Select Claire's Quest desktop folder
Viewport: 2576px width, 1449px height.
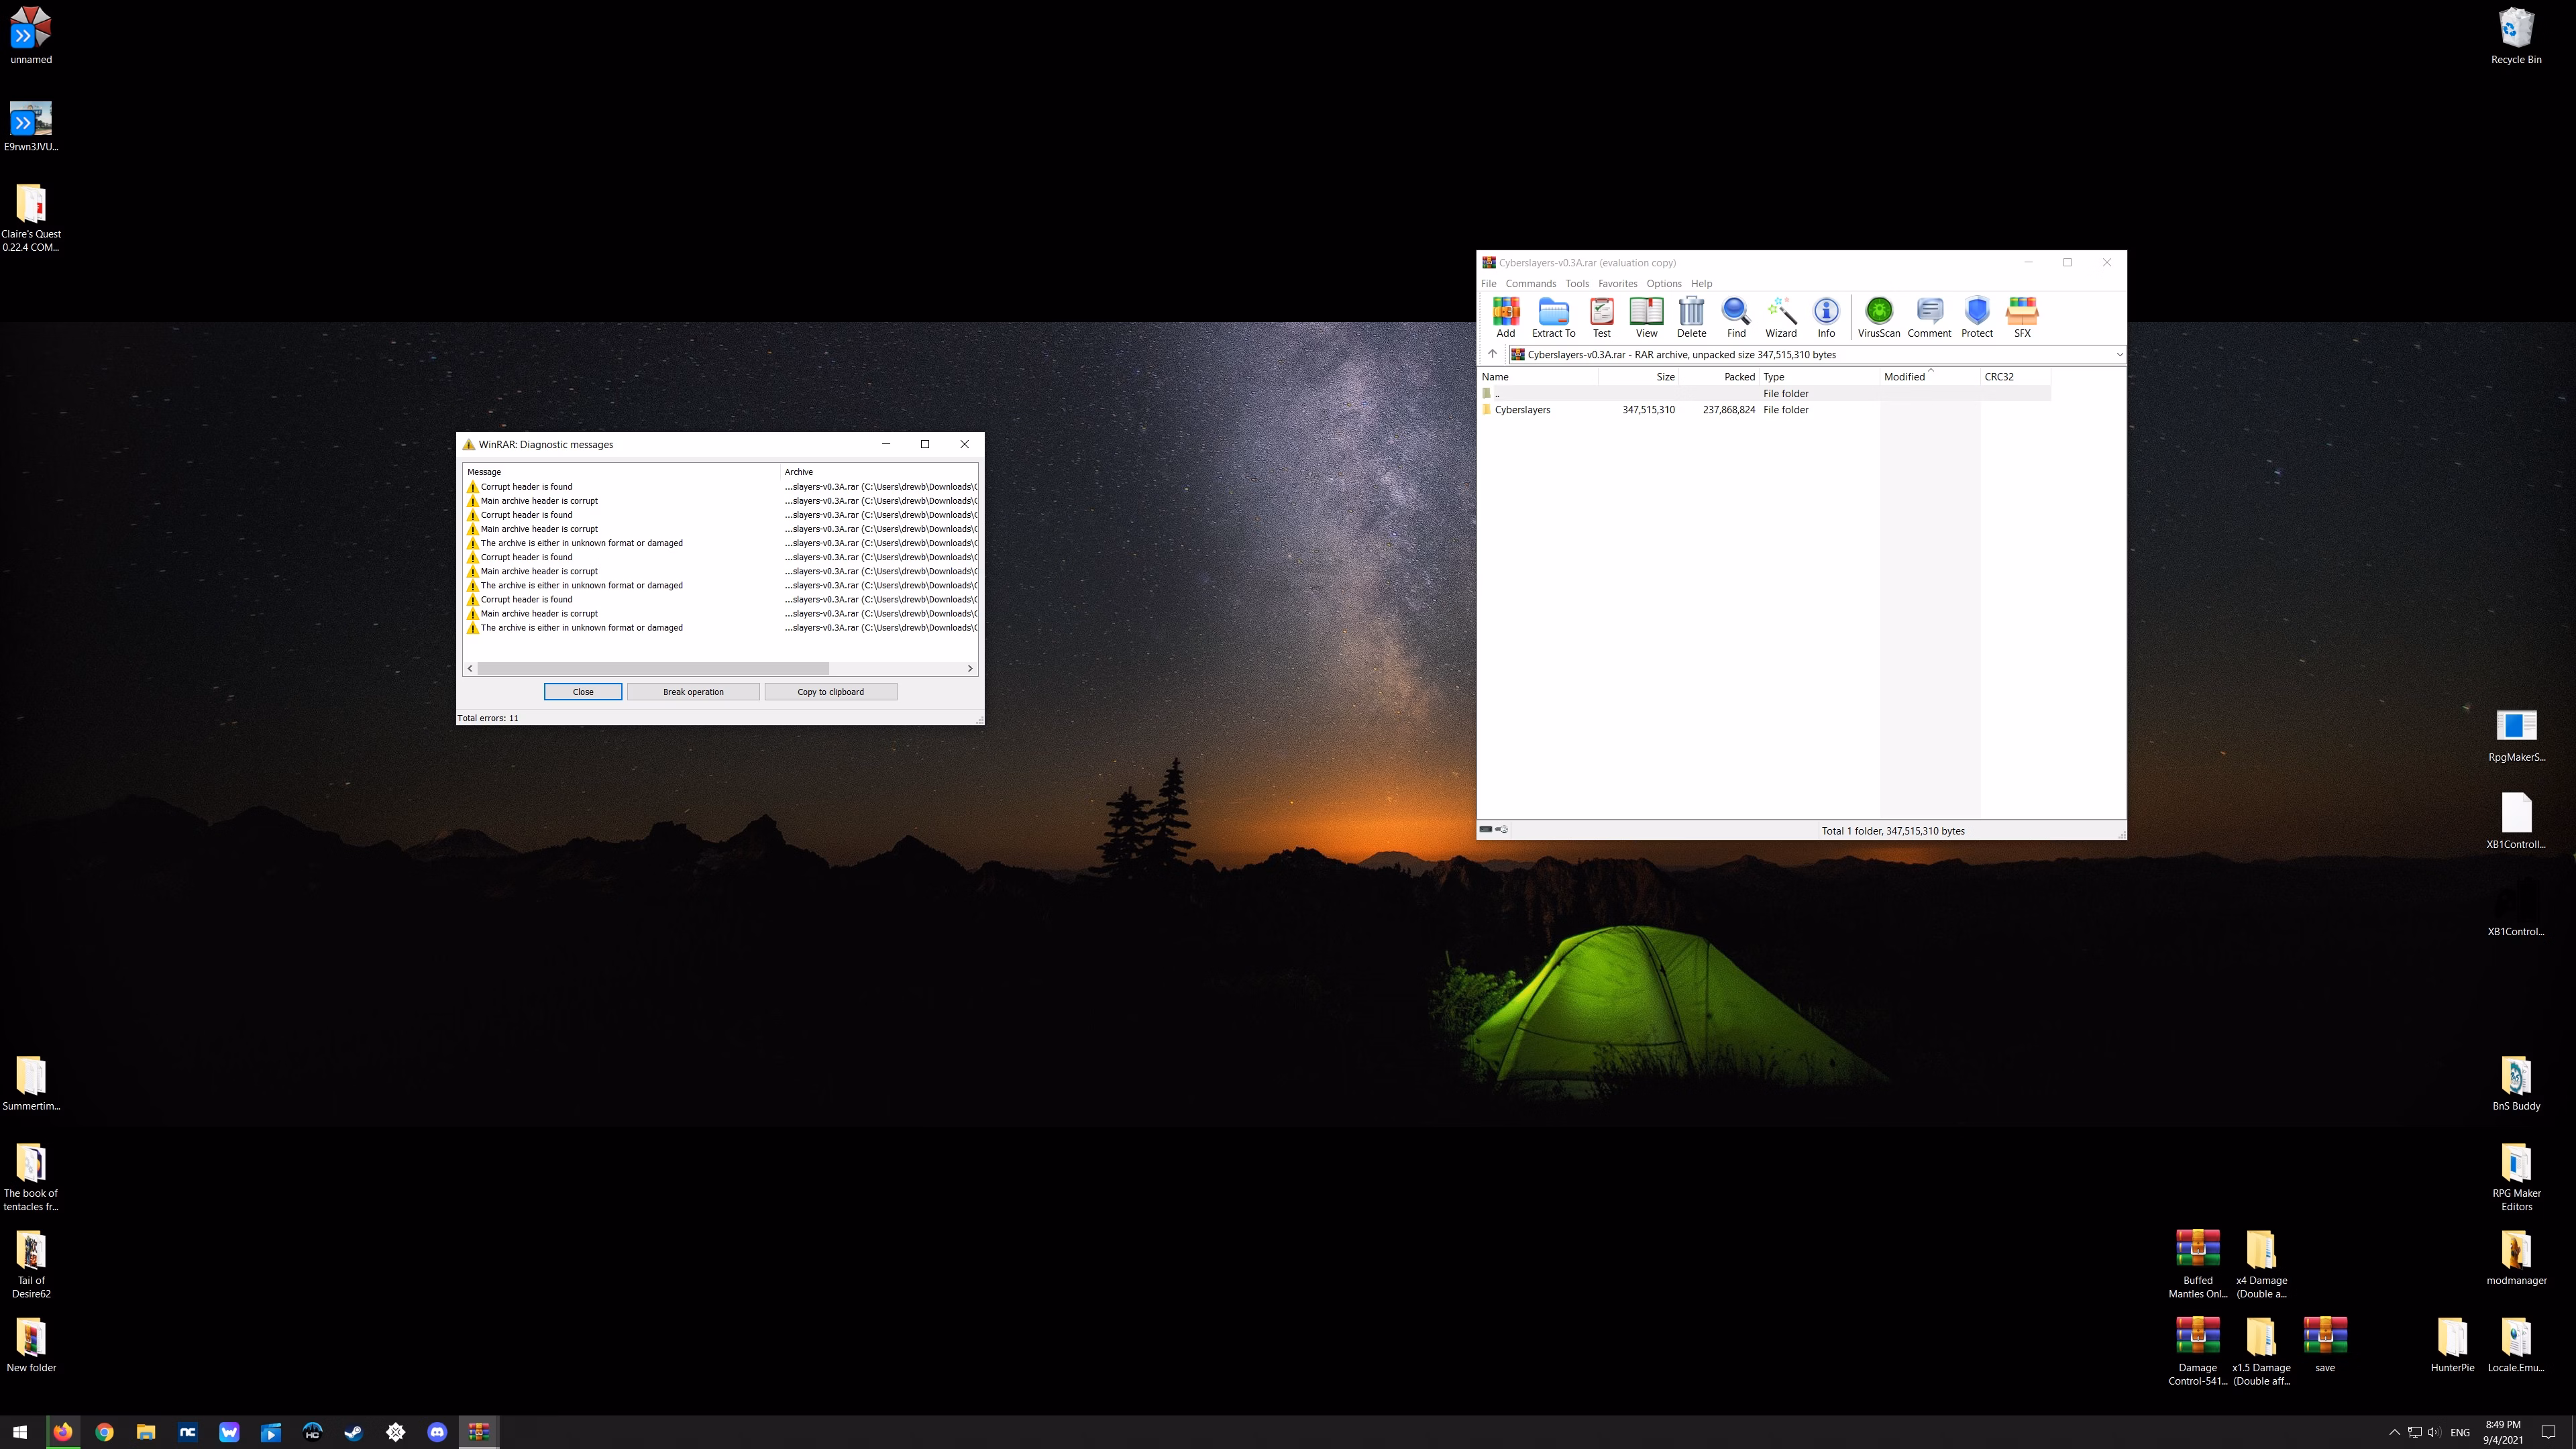[31, 218]
